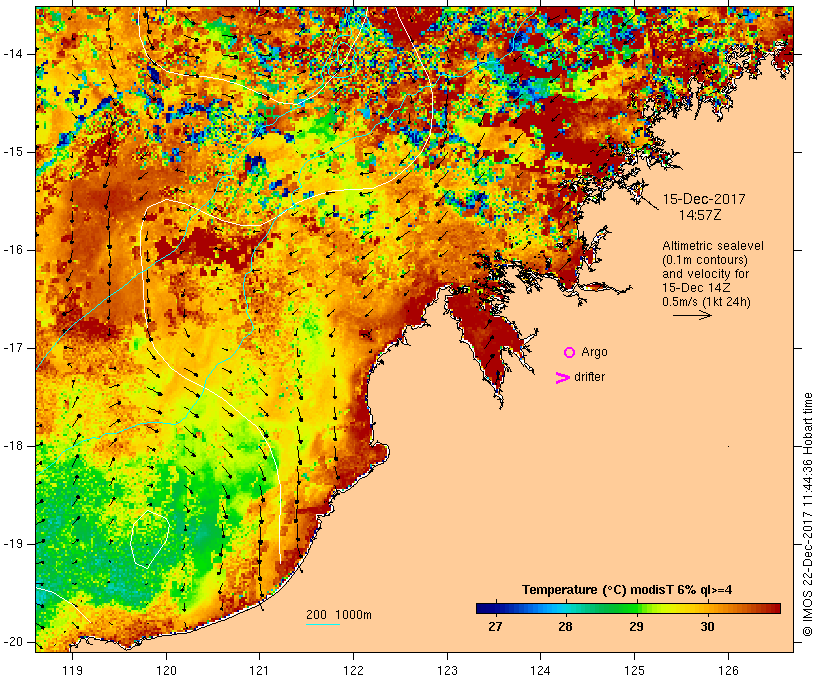Viewport: 820px width, 680px height.
Task: Click the temperature color bar
Action: click(628, 608)
